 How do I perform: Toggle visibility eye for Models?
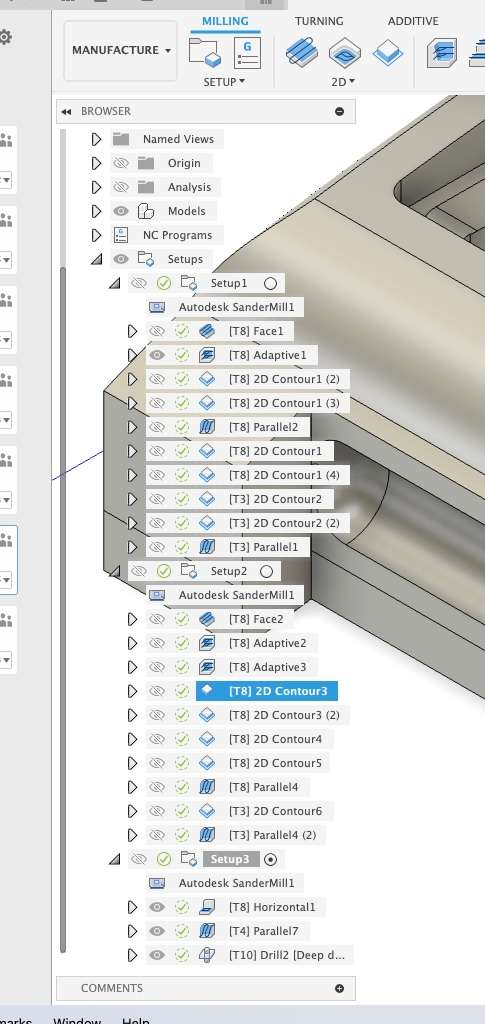(x=121, y=211)
